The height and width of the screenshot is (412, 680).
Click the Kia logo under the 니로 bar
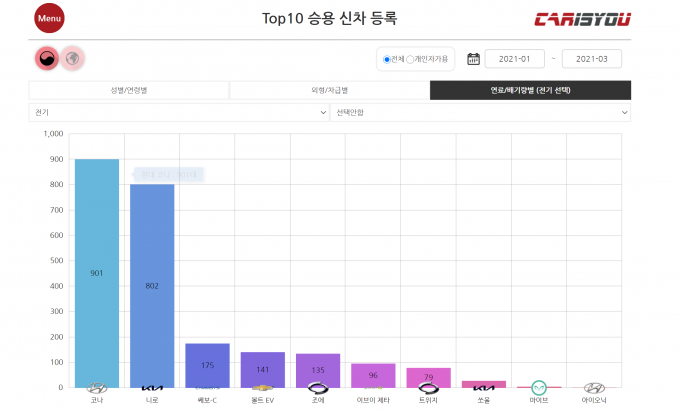tap(152, 388)
